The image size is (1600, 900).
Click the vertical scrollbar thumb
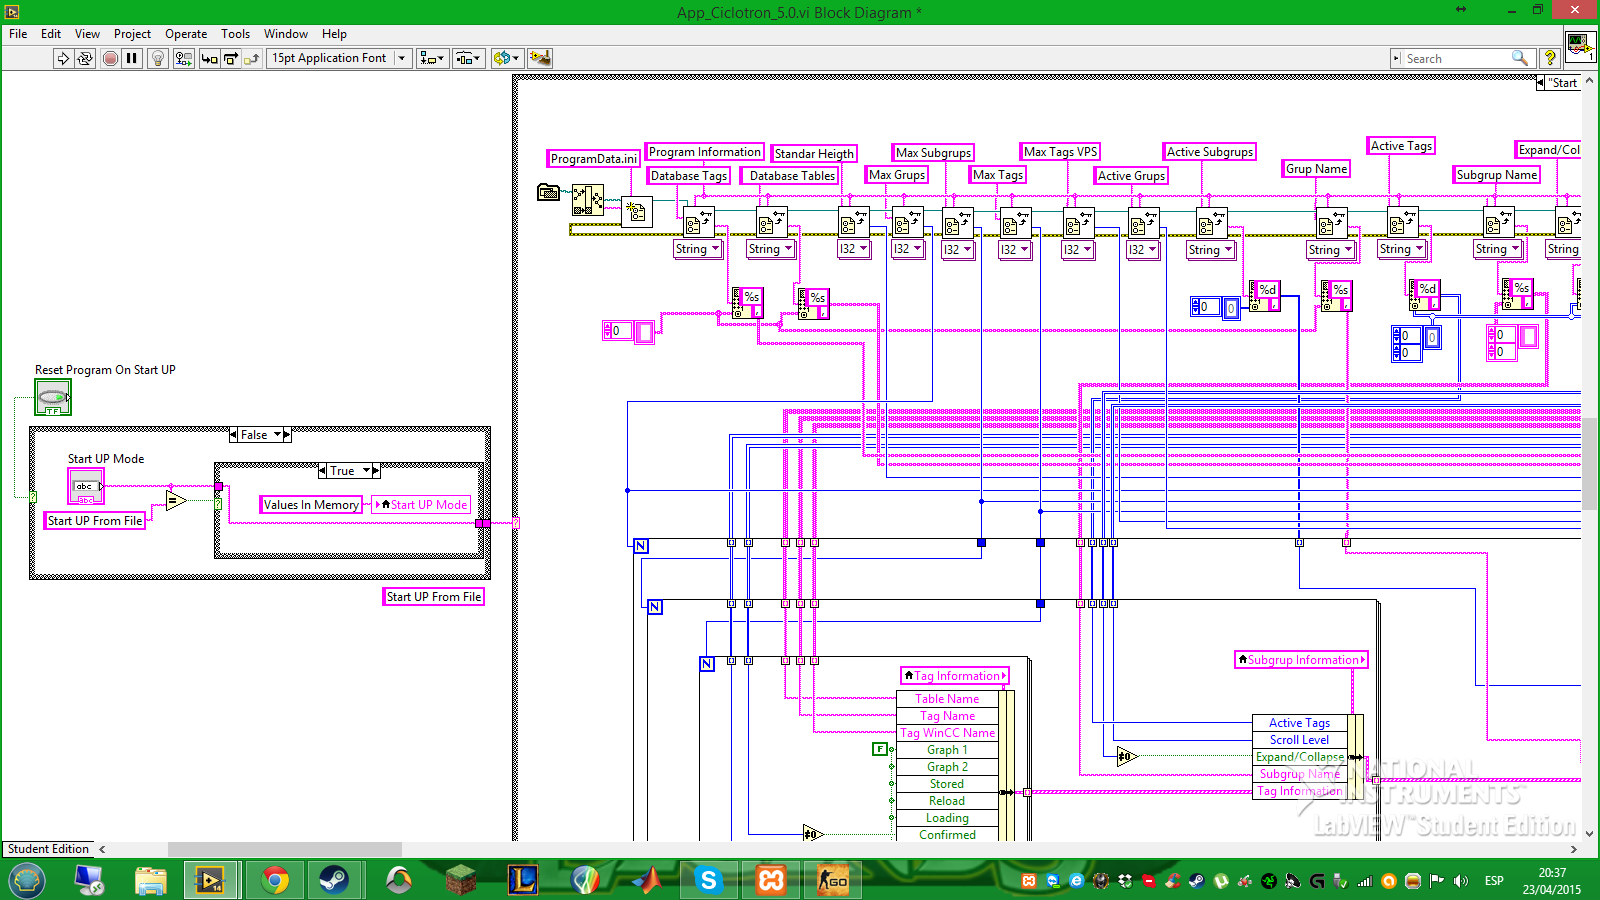click(x=1590, y=464)
